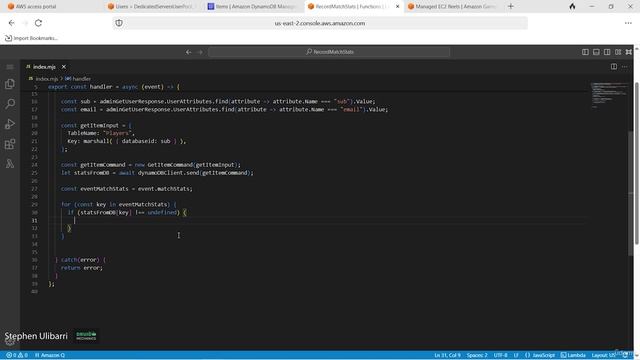Screen dimensions: 640x360
Task: Click the browser flame icon in title bar
Action: (572, 7)
